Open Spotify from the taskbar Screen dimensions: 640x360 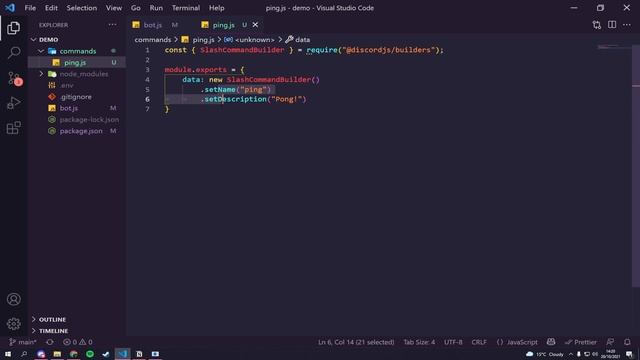pos(90,354)
